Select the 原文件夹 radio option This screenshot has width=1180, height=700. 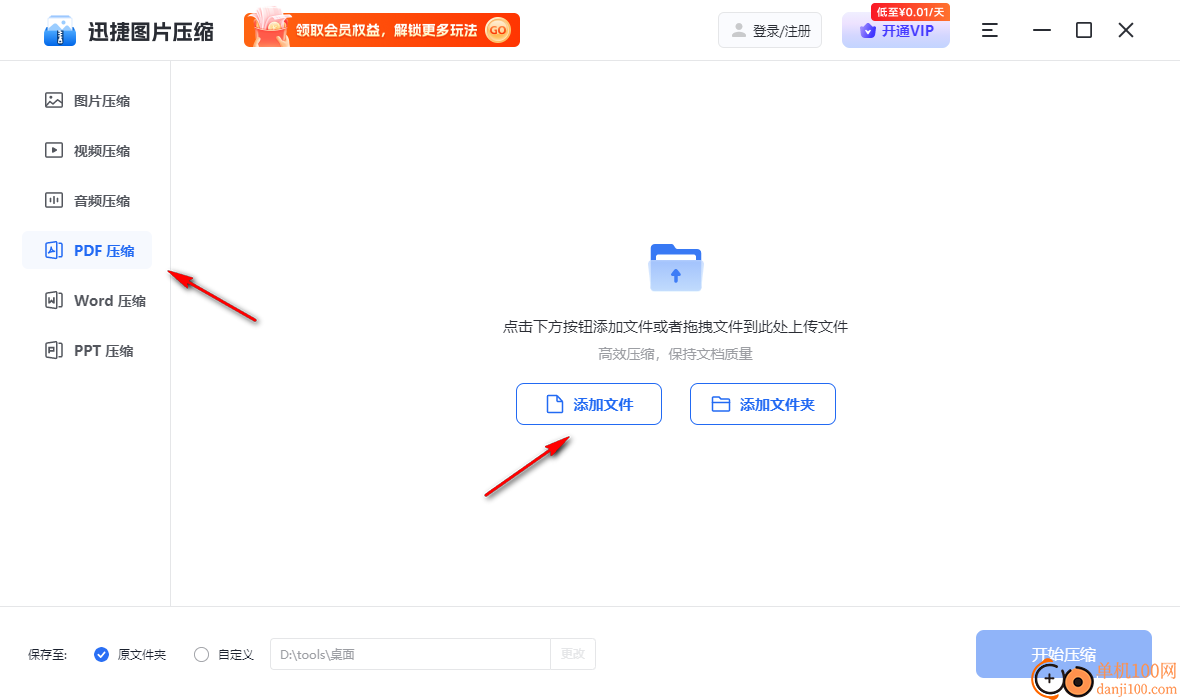[102, 654]
